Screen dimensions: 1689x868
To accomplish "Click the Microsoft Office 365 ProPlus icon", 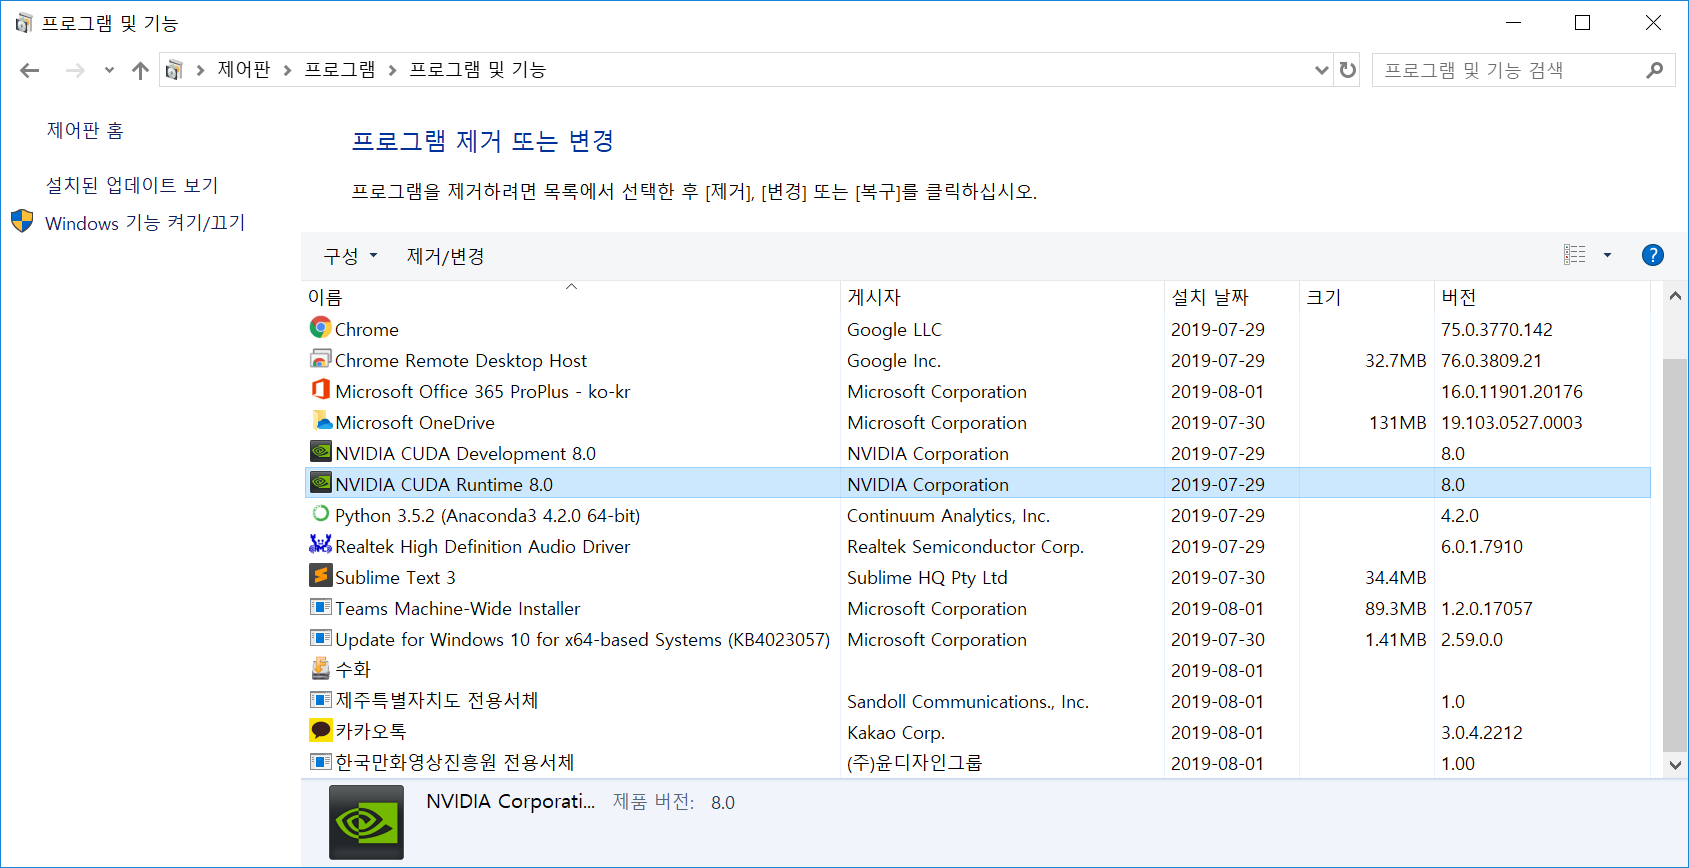I will [320, 390].
